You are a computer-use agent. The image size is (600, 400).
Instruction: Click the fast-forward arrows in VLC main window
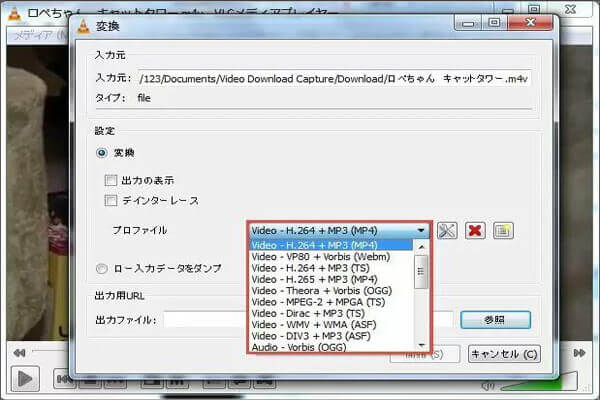pyautogui.click(x=579, y=353)
